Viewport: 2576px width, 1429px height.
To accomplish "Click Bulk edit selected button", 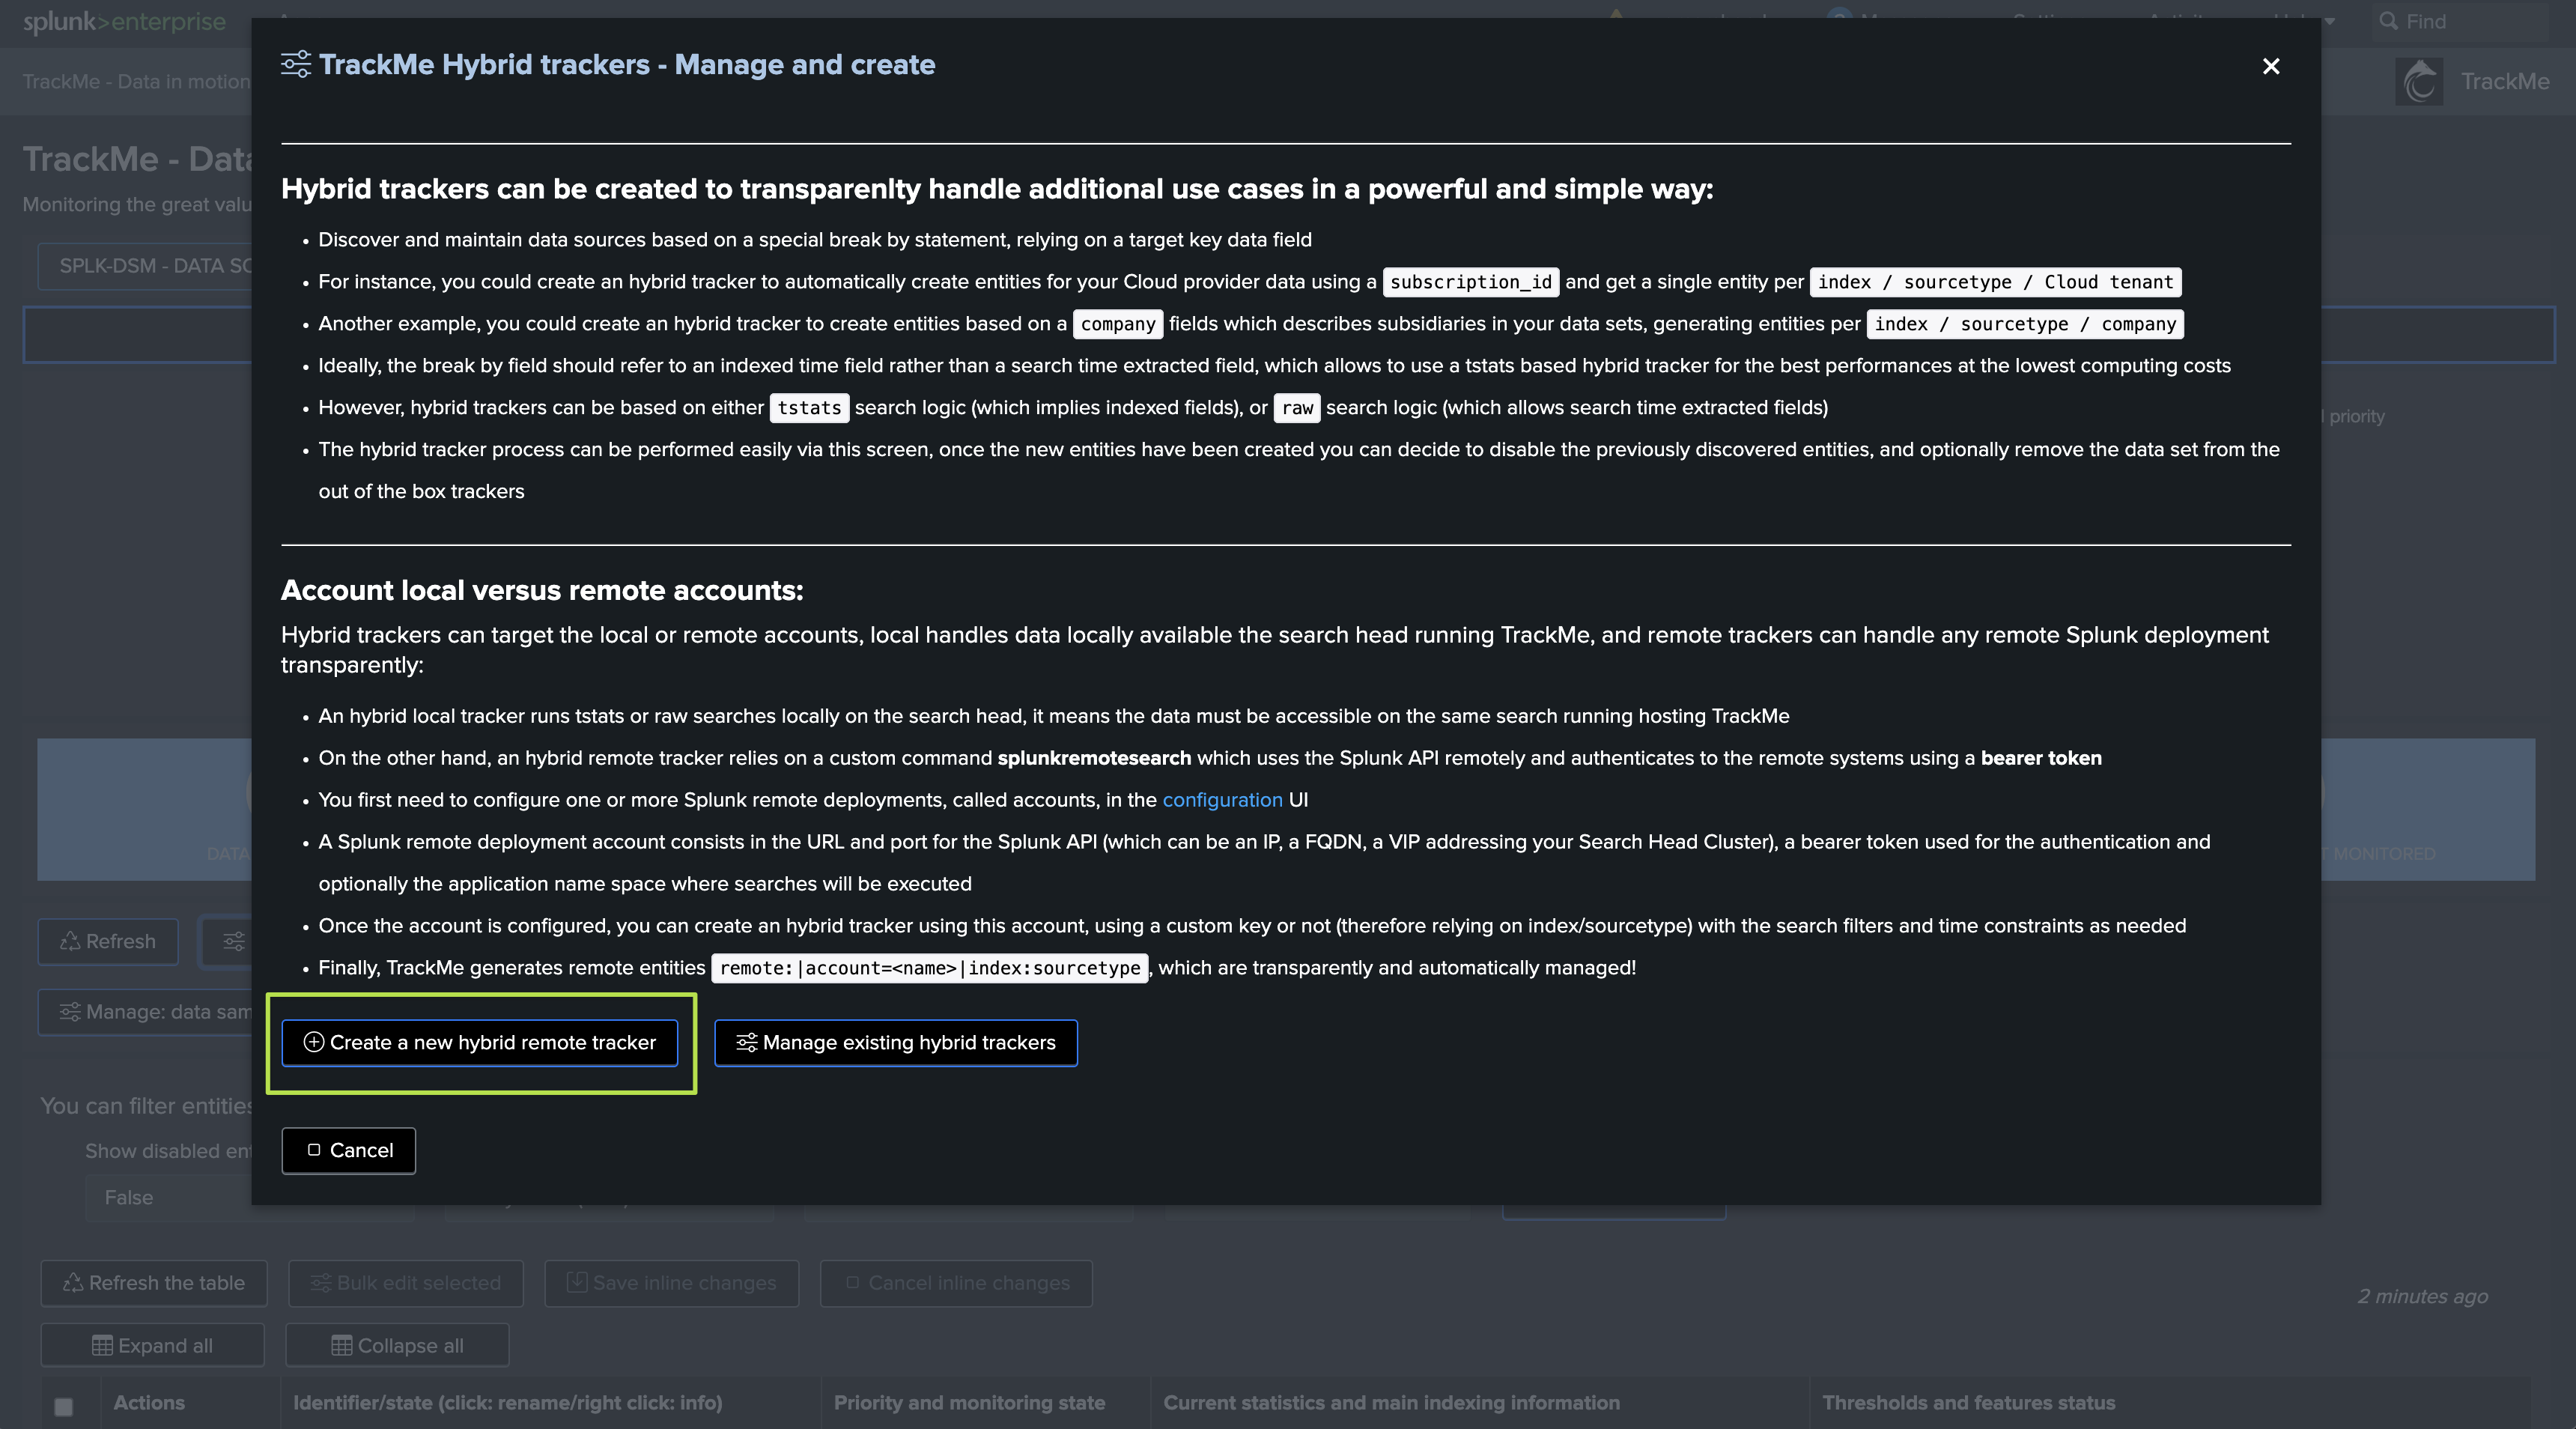I will click(406, 1283).
